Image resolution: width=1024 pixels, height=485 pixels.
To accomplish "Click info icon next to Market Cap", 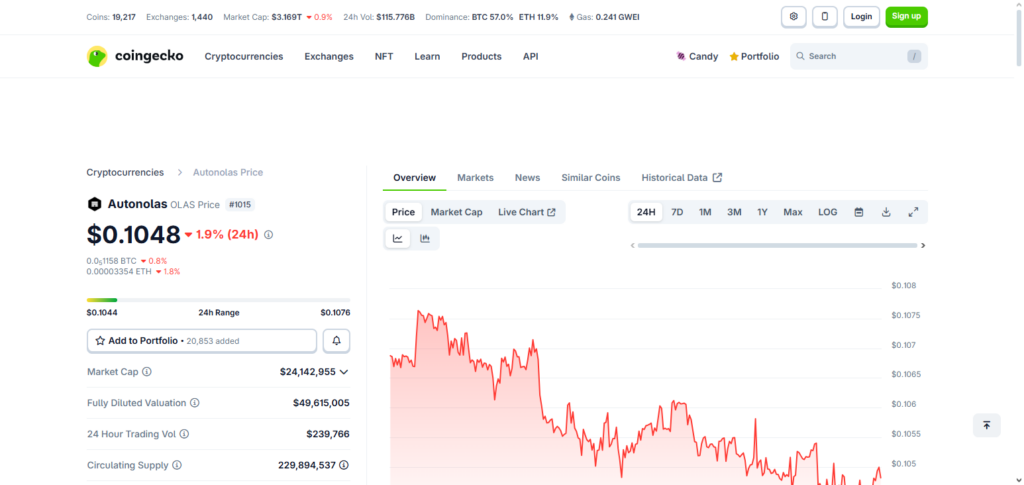I will tap(147, 372).
